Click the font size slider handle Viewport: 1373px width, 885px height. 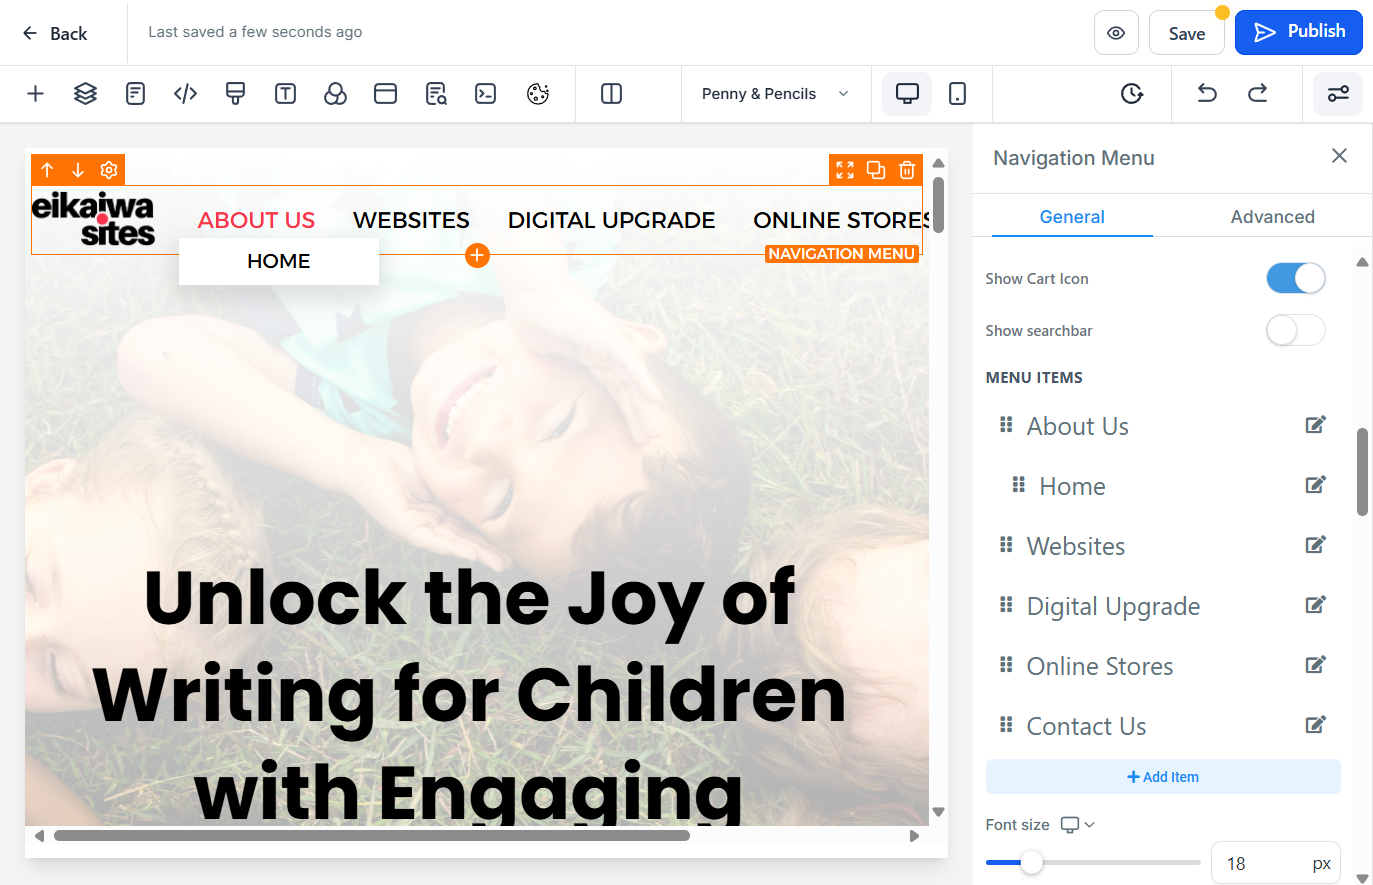click(1031, 862)
